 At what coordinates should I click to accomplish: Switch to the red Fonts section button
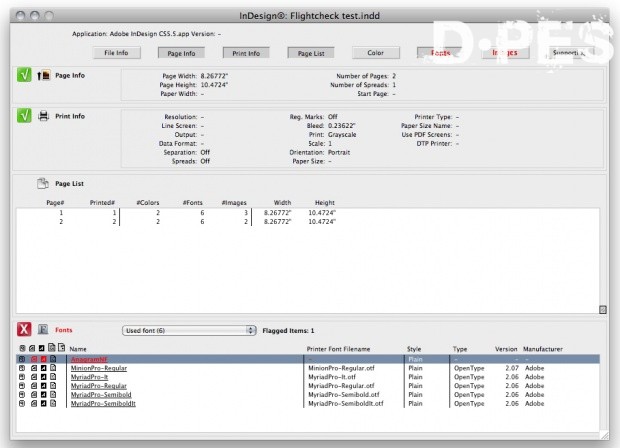coord(440,53)
